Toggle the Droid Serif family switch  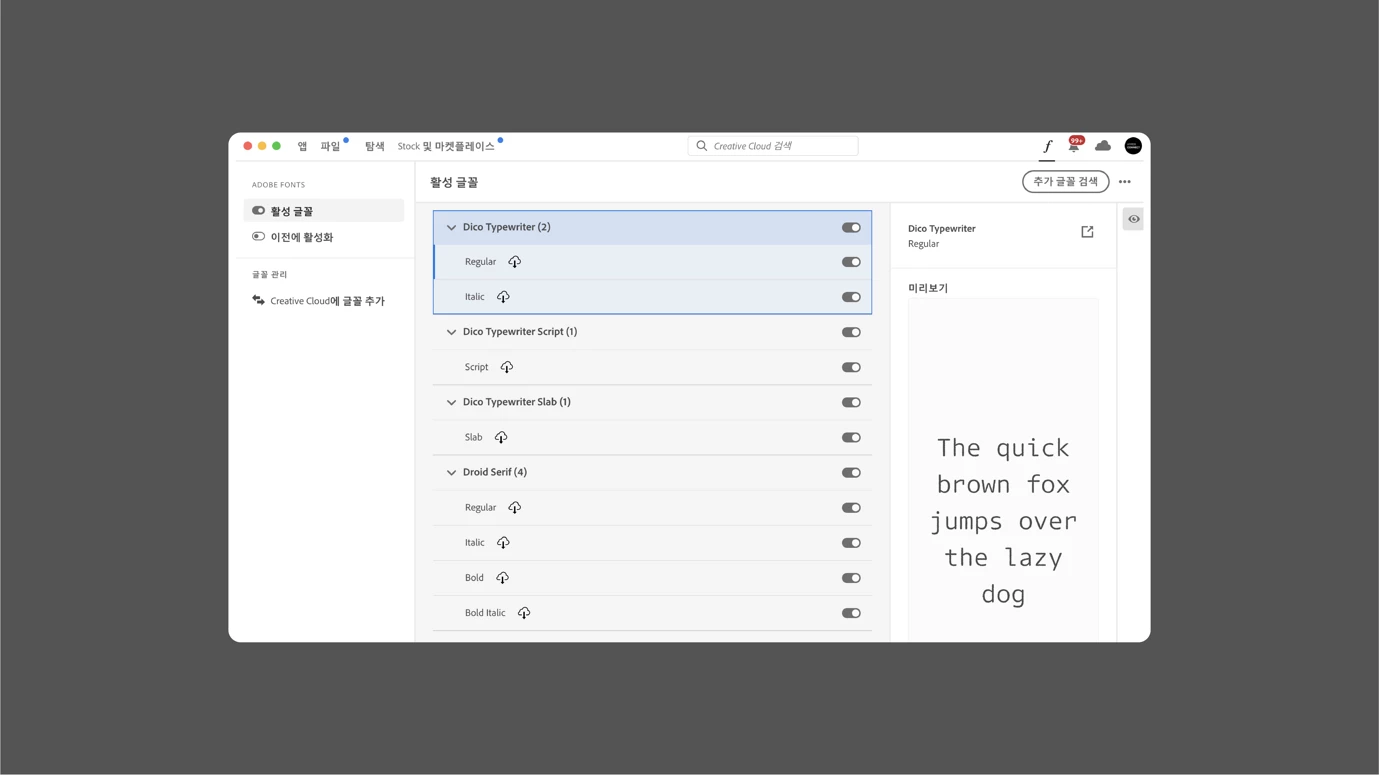tap(851, 472)
